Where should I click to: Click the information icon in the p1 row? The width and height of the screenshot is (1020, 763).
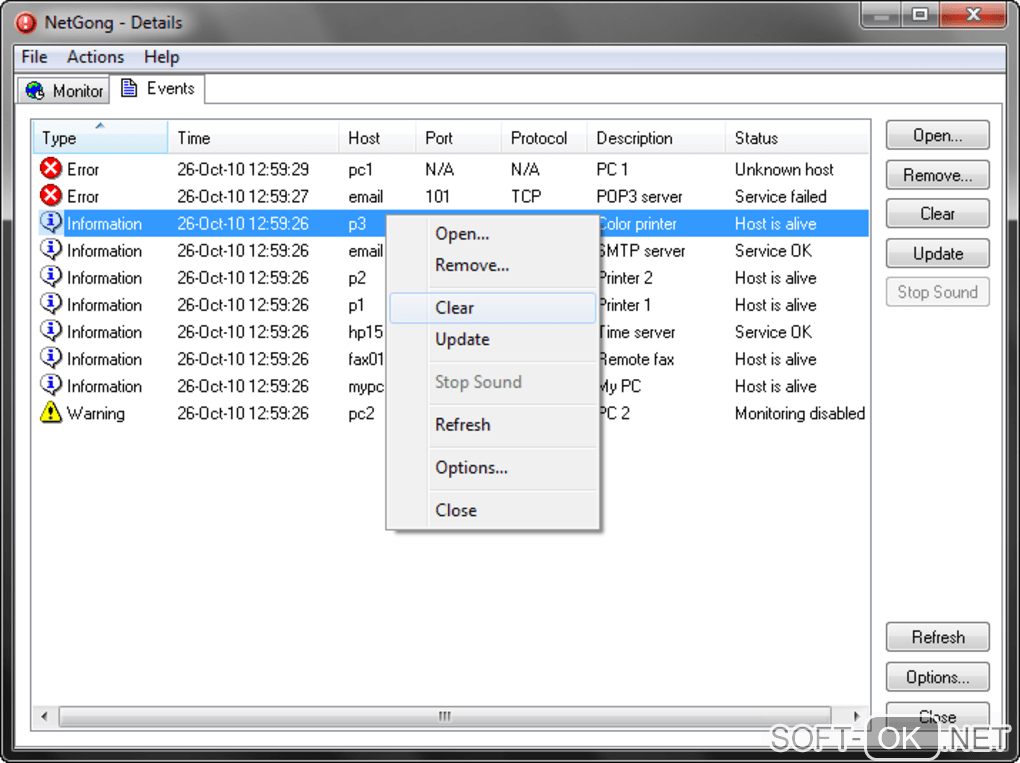coord(51,304)
